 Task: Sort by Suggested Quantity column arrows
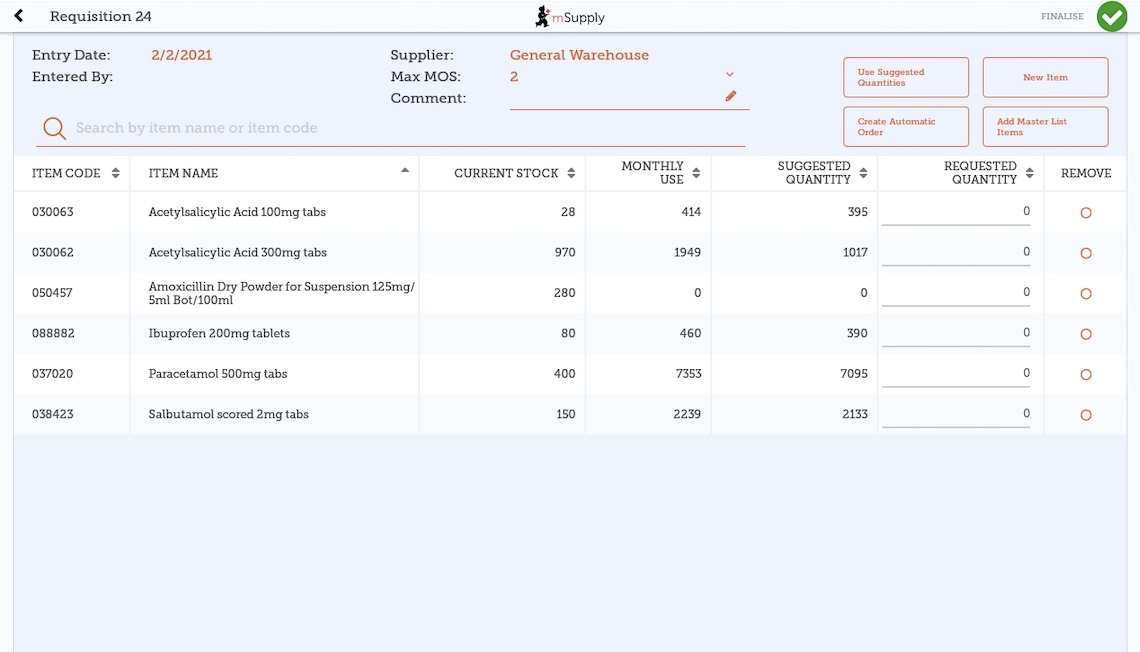click(863, 173)
